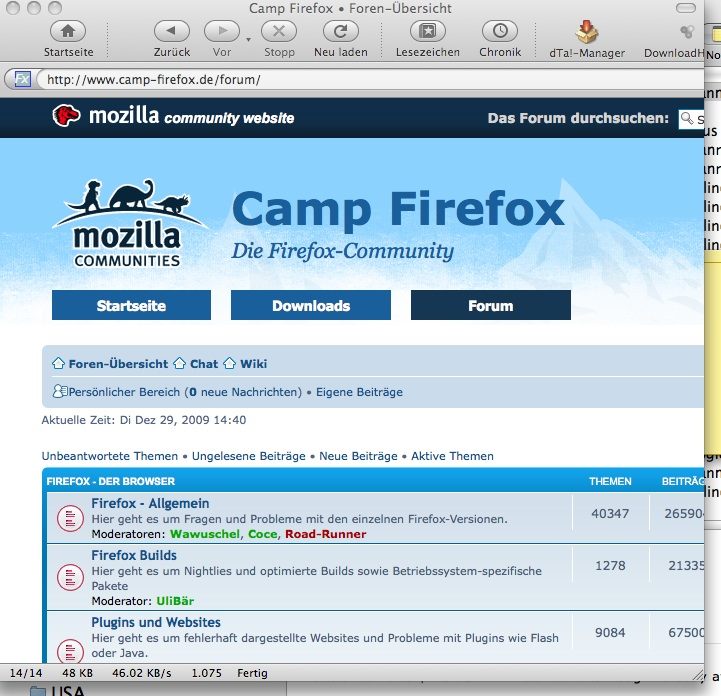This screenshot has height=696, width=721.
Task: Click the user icon beside Persönlicher Bereich
Action: point(60,391)
